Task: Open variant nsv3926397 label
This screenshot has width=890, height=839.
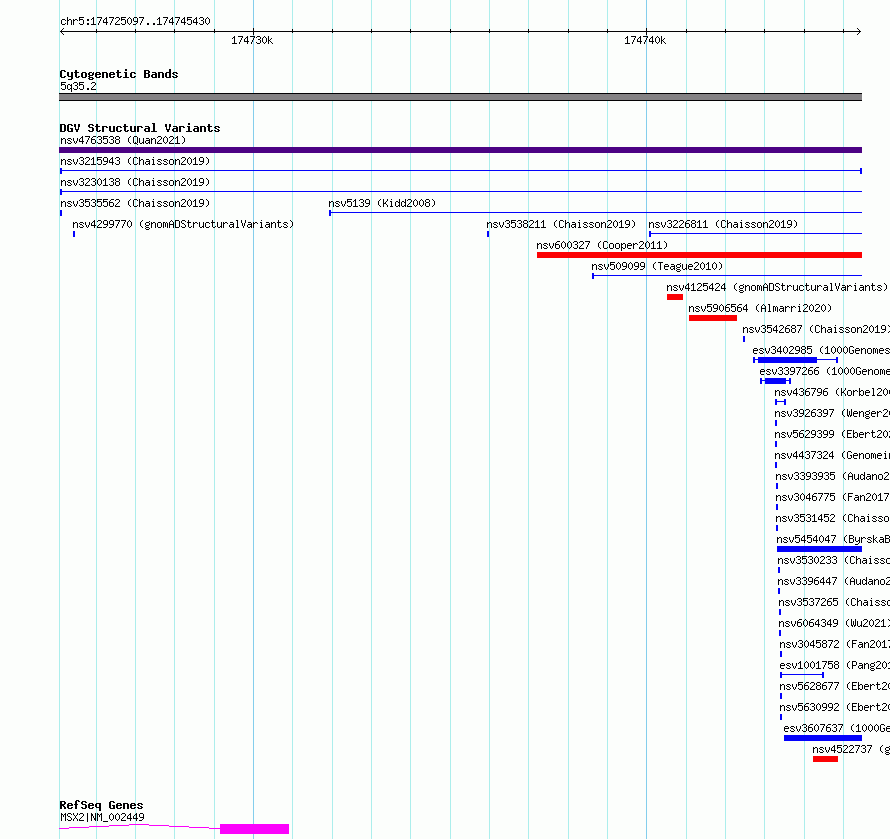Action: tap(832, 413)
